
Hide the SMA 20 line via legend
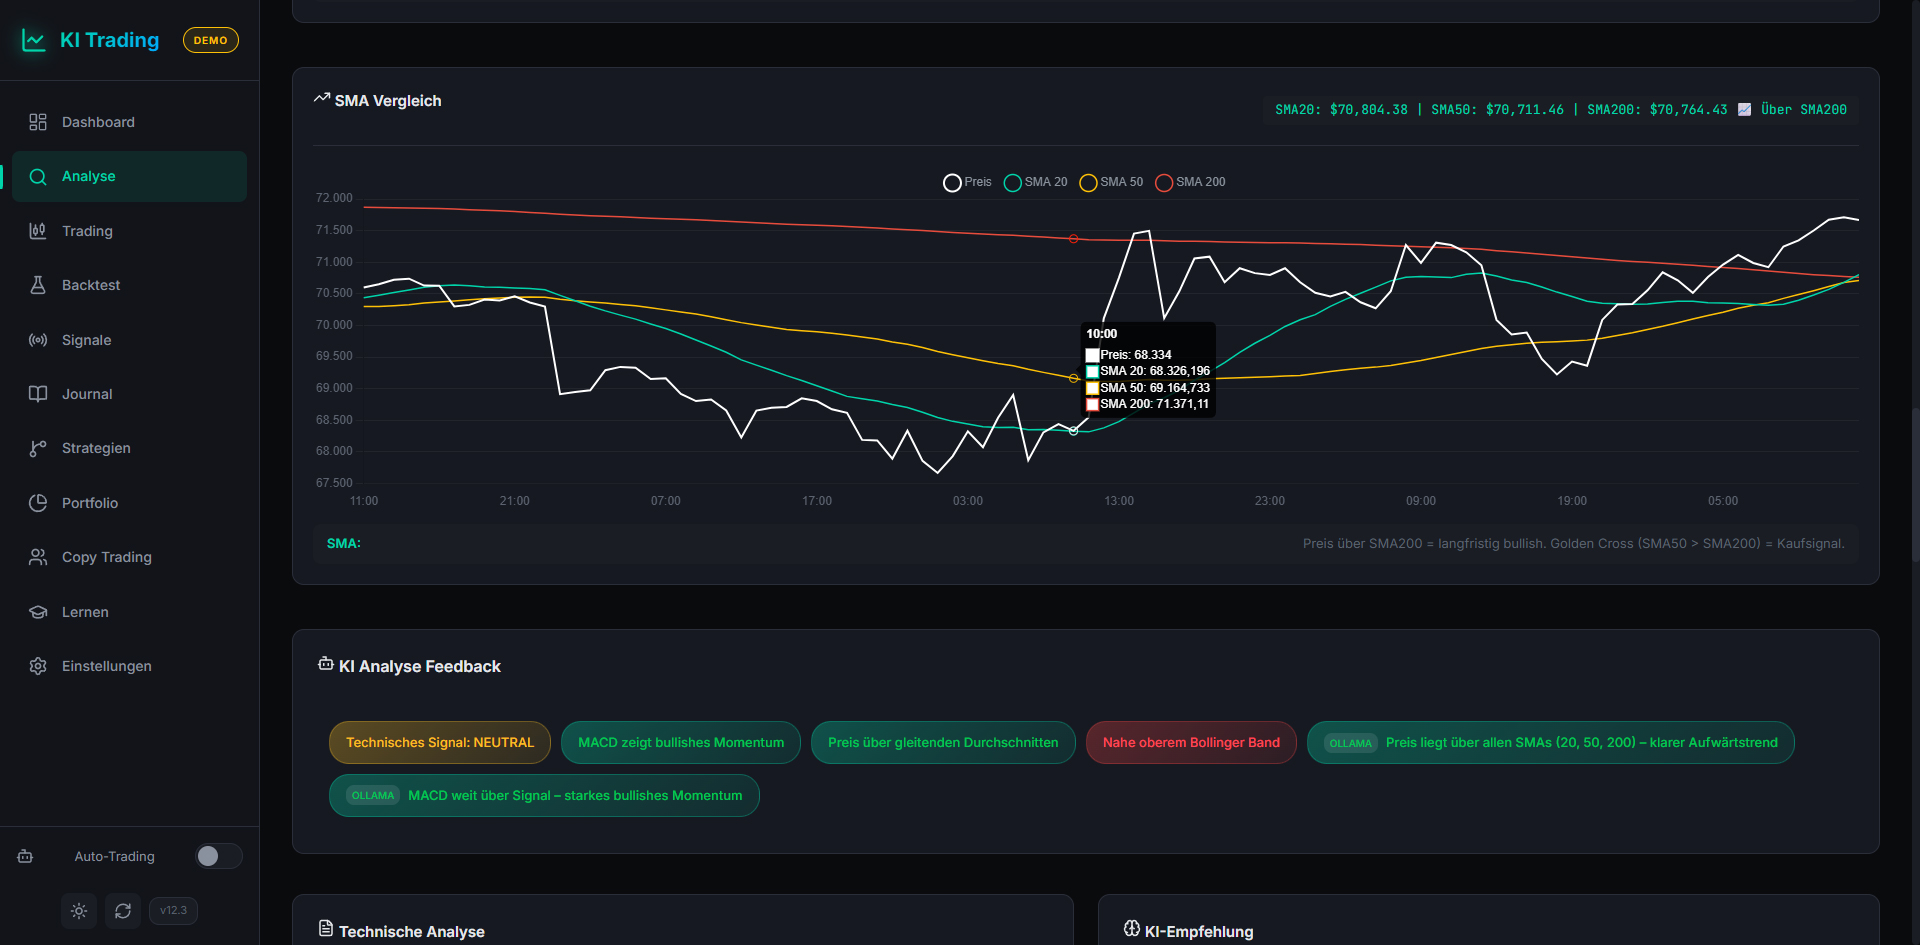(x=1035, y=182)
